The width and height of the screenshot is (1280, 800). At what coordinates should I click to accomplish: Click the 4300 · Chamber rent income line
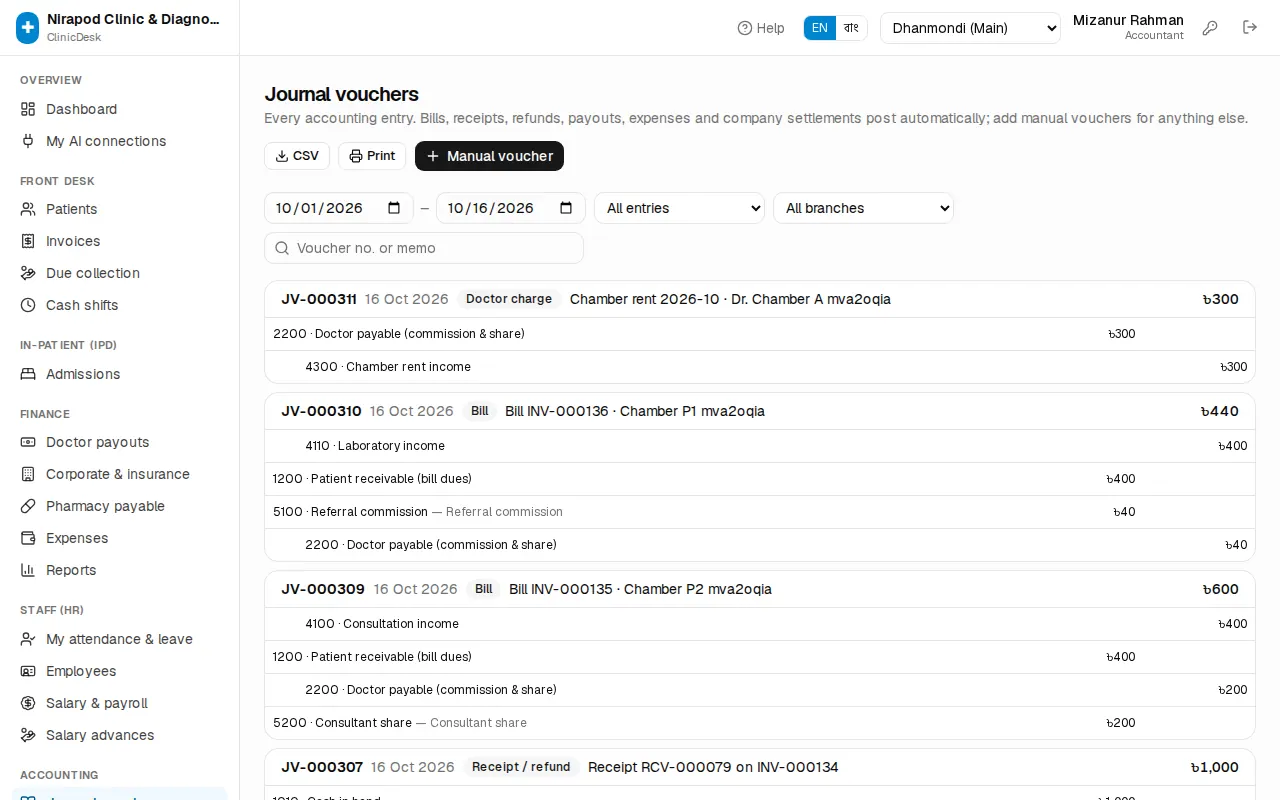coord(760,367)
